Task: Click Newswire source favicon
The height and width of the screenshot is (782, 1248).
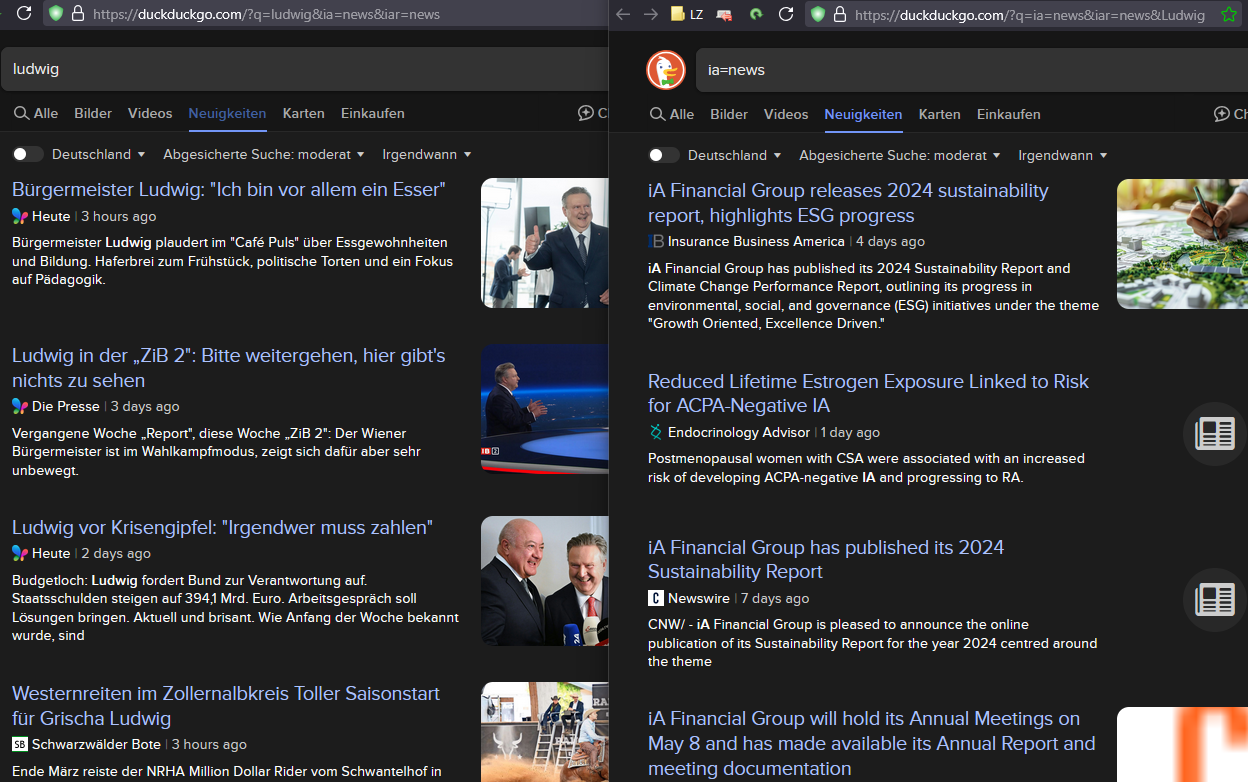Action: coord(656,598)
